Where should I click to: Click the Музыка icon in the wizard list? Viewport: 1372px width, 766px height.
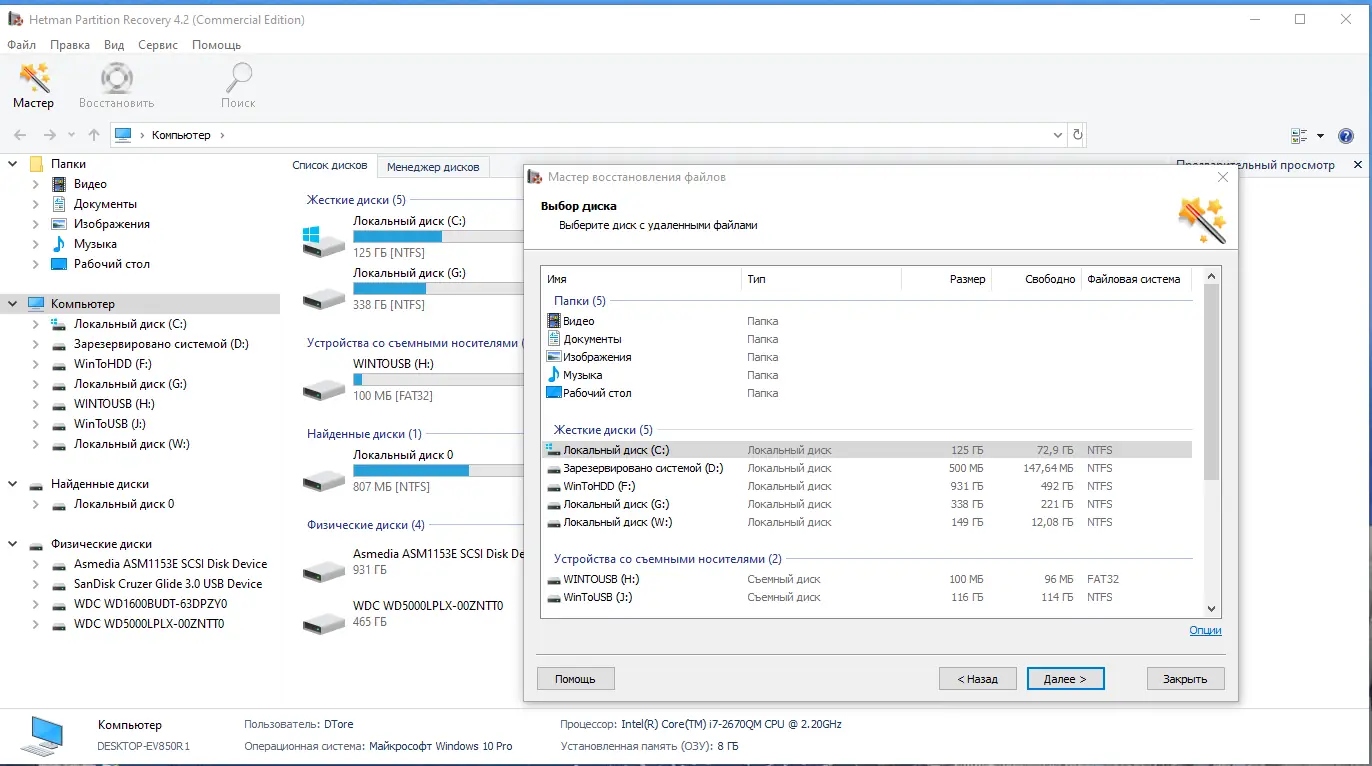tap(555, 375)
